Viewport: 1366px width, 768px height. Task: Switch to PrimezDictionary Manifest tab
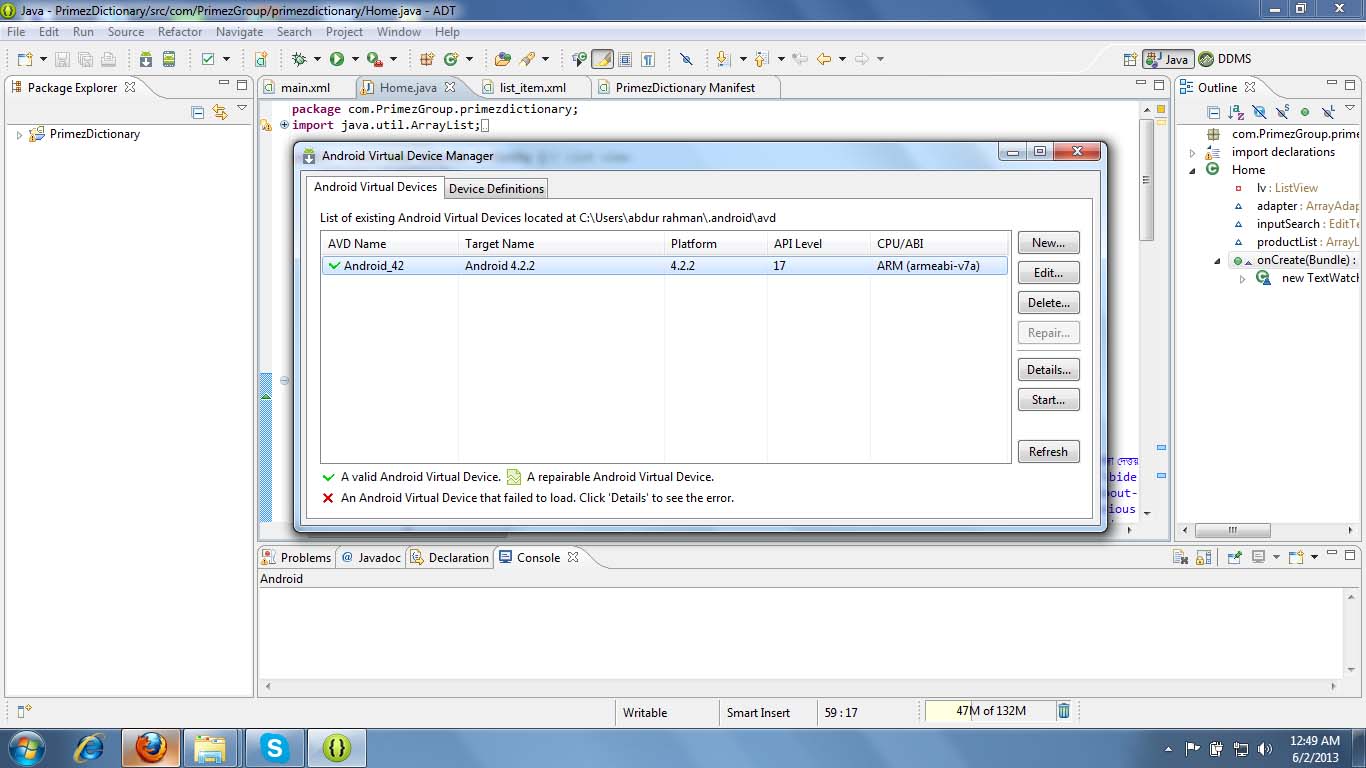[685, 88]
